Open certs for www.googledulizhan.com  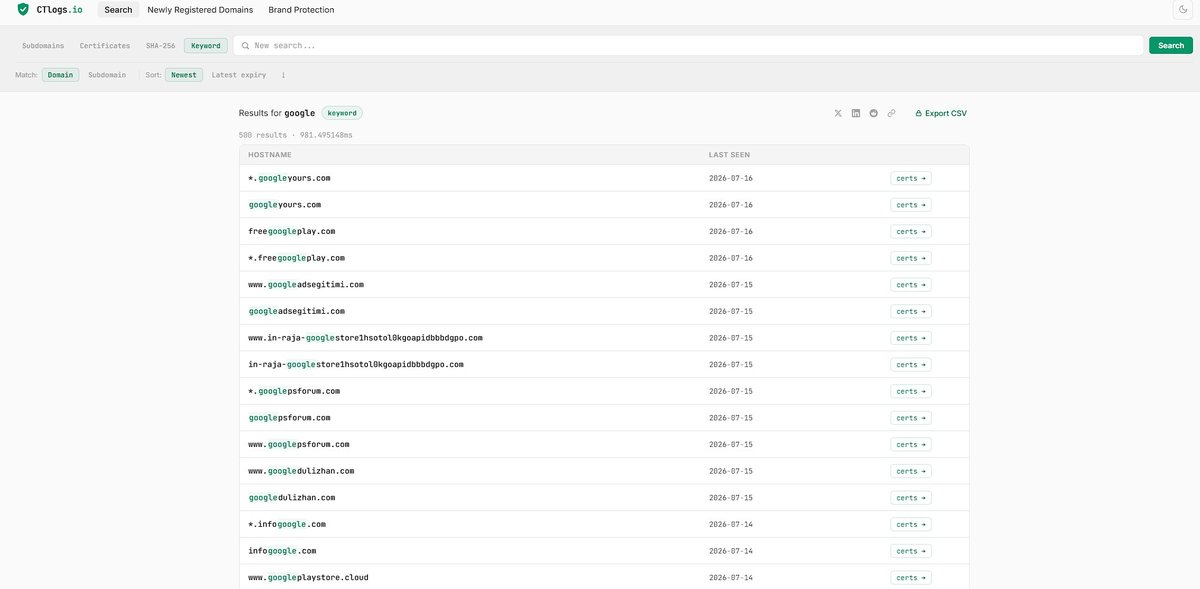point(911,471)
